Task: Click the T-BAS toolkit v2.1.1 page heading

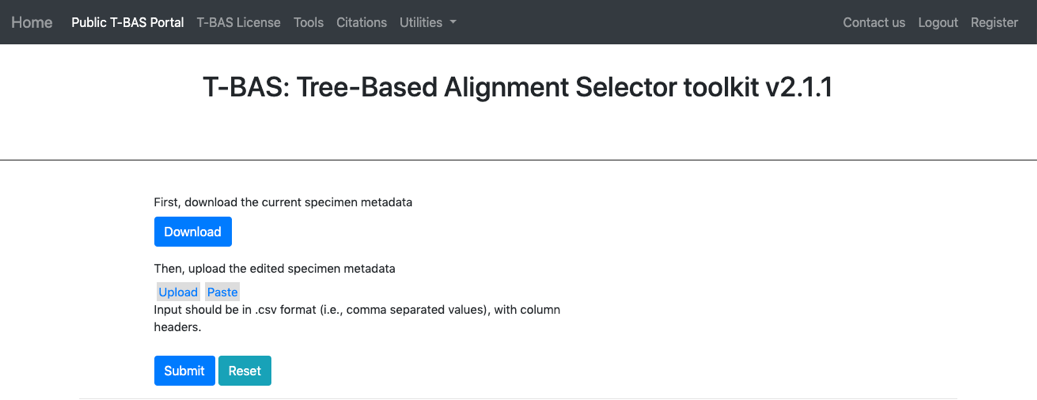Action: [517, 88]
